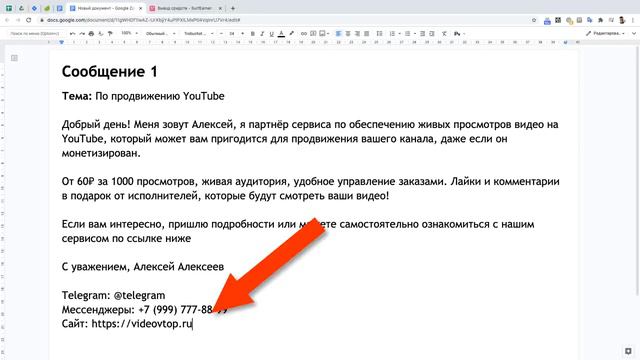Print the document using the printer icon

click(91, 33)
